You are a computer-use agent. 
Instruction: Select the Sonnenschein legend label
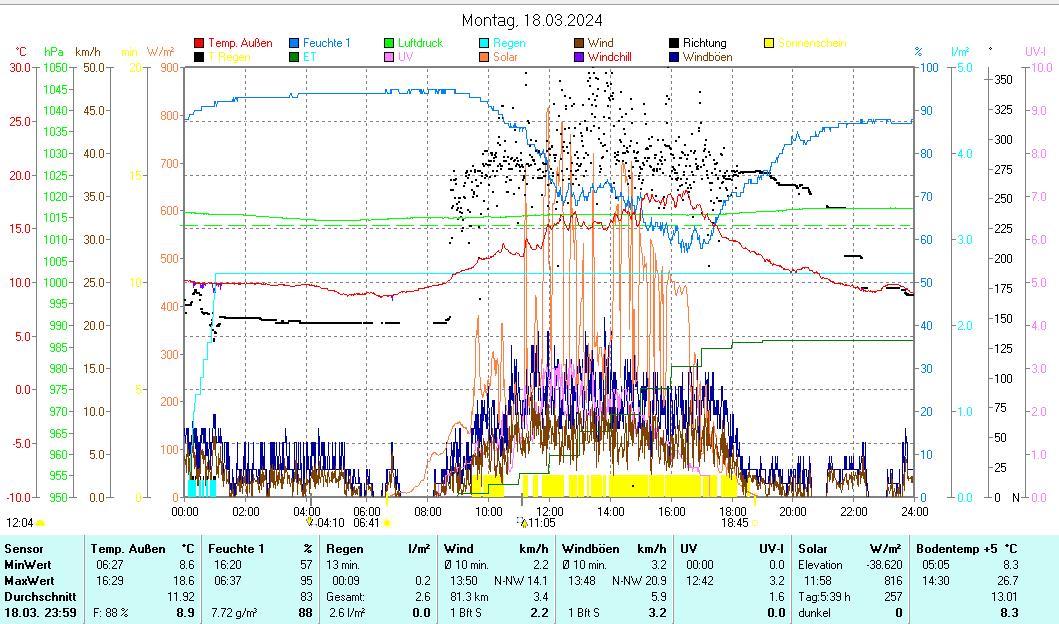click(812, 43)
